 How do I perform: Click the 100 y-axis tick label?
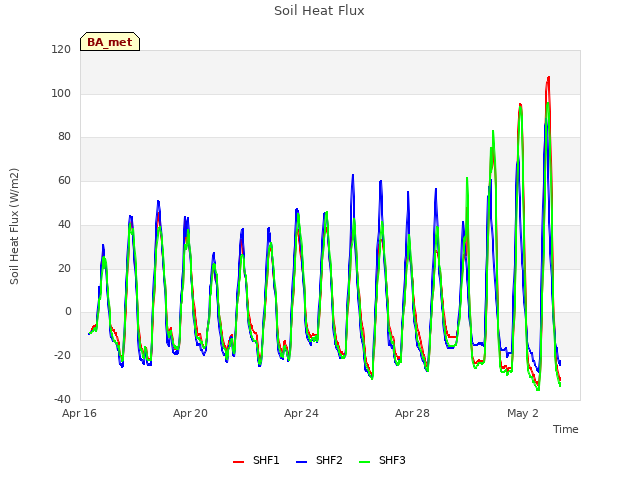61,93
